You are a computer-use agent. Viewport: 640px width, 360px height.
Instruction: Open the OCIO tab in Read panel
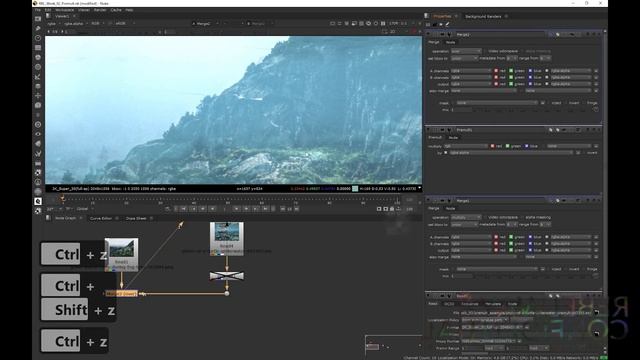click(449, 304)
